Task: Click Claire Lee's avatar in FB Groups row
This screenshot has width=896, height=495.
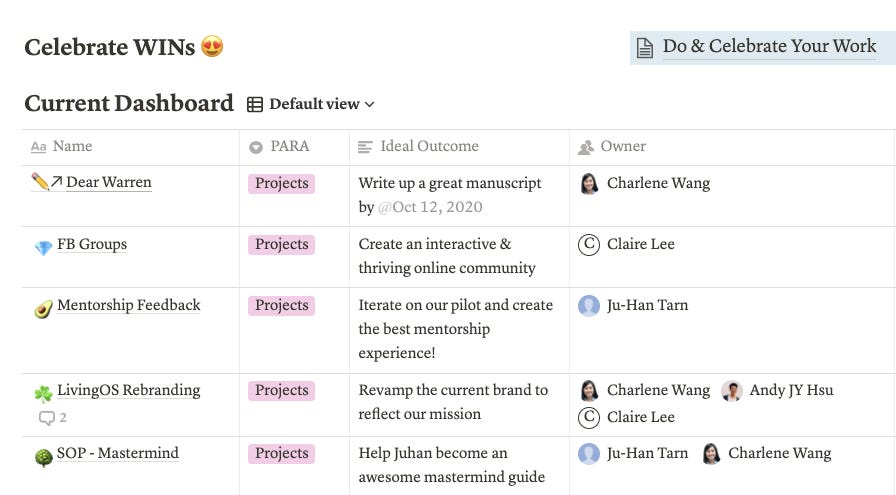Action: pyautogui.click(x=589, y=245)
